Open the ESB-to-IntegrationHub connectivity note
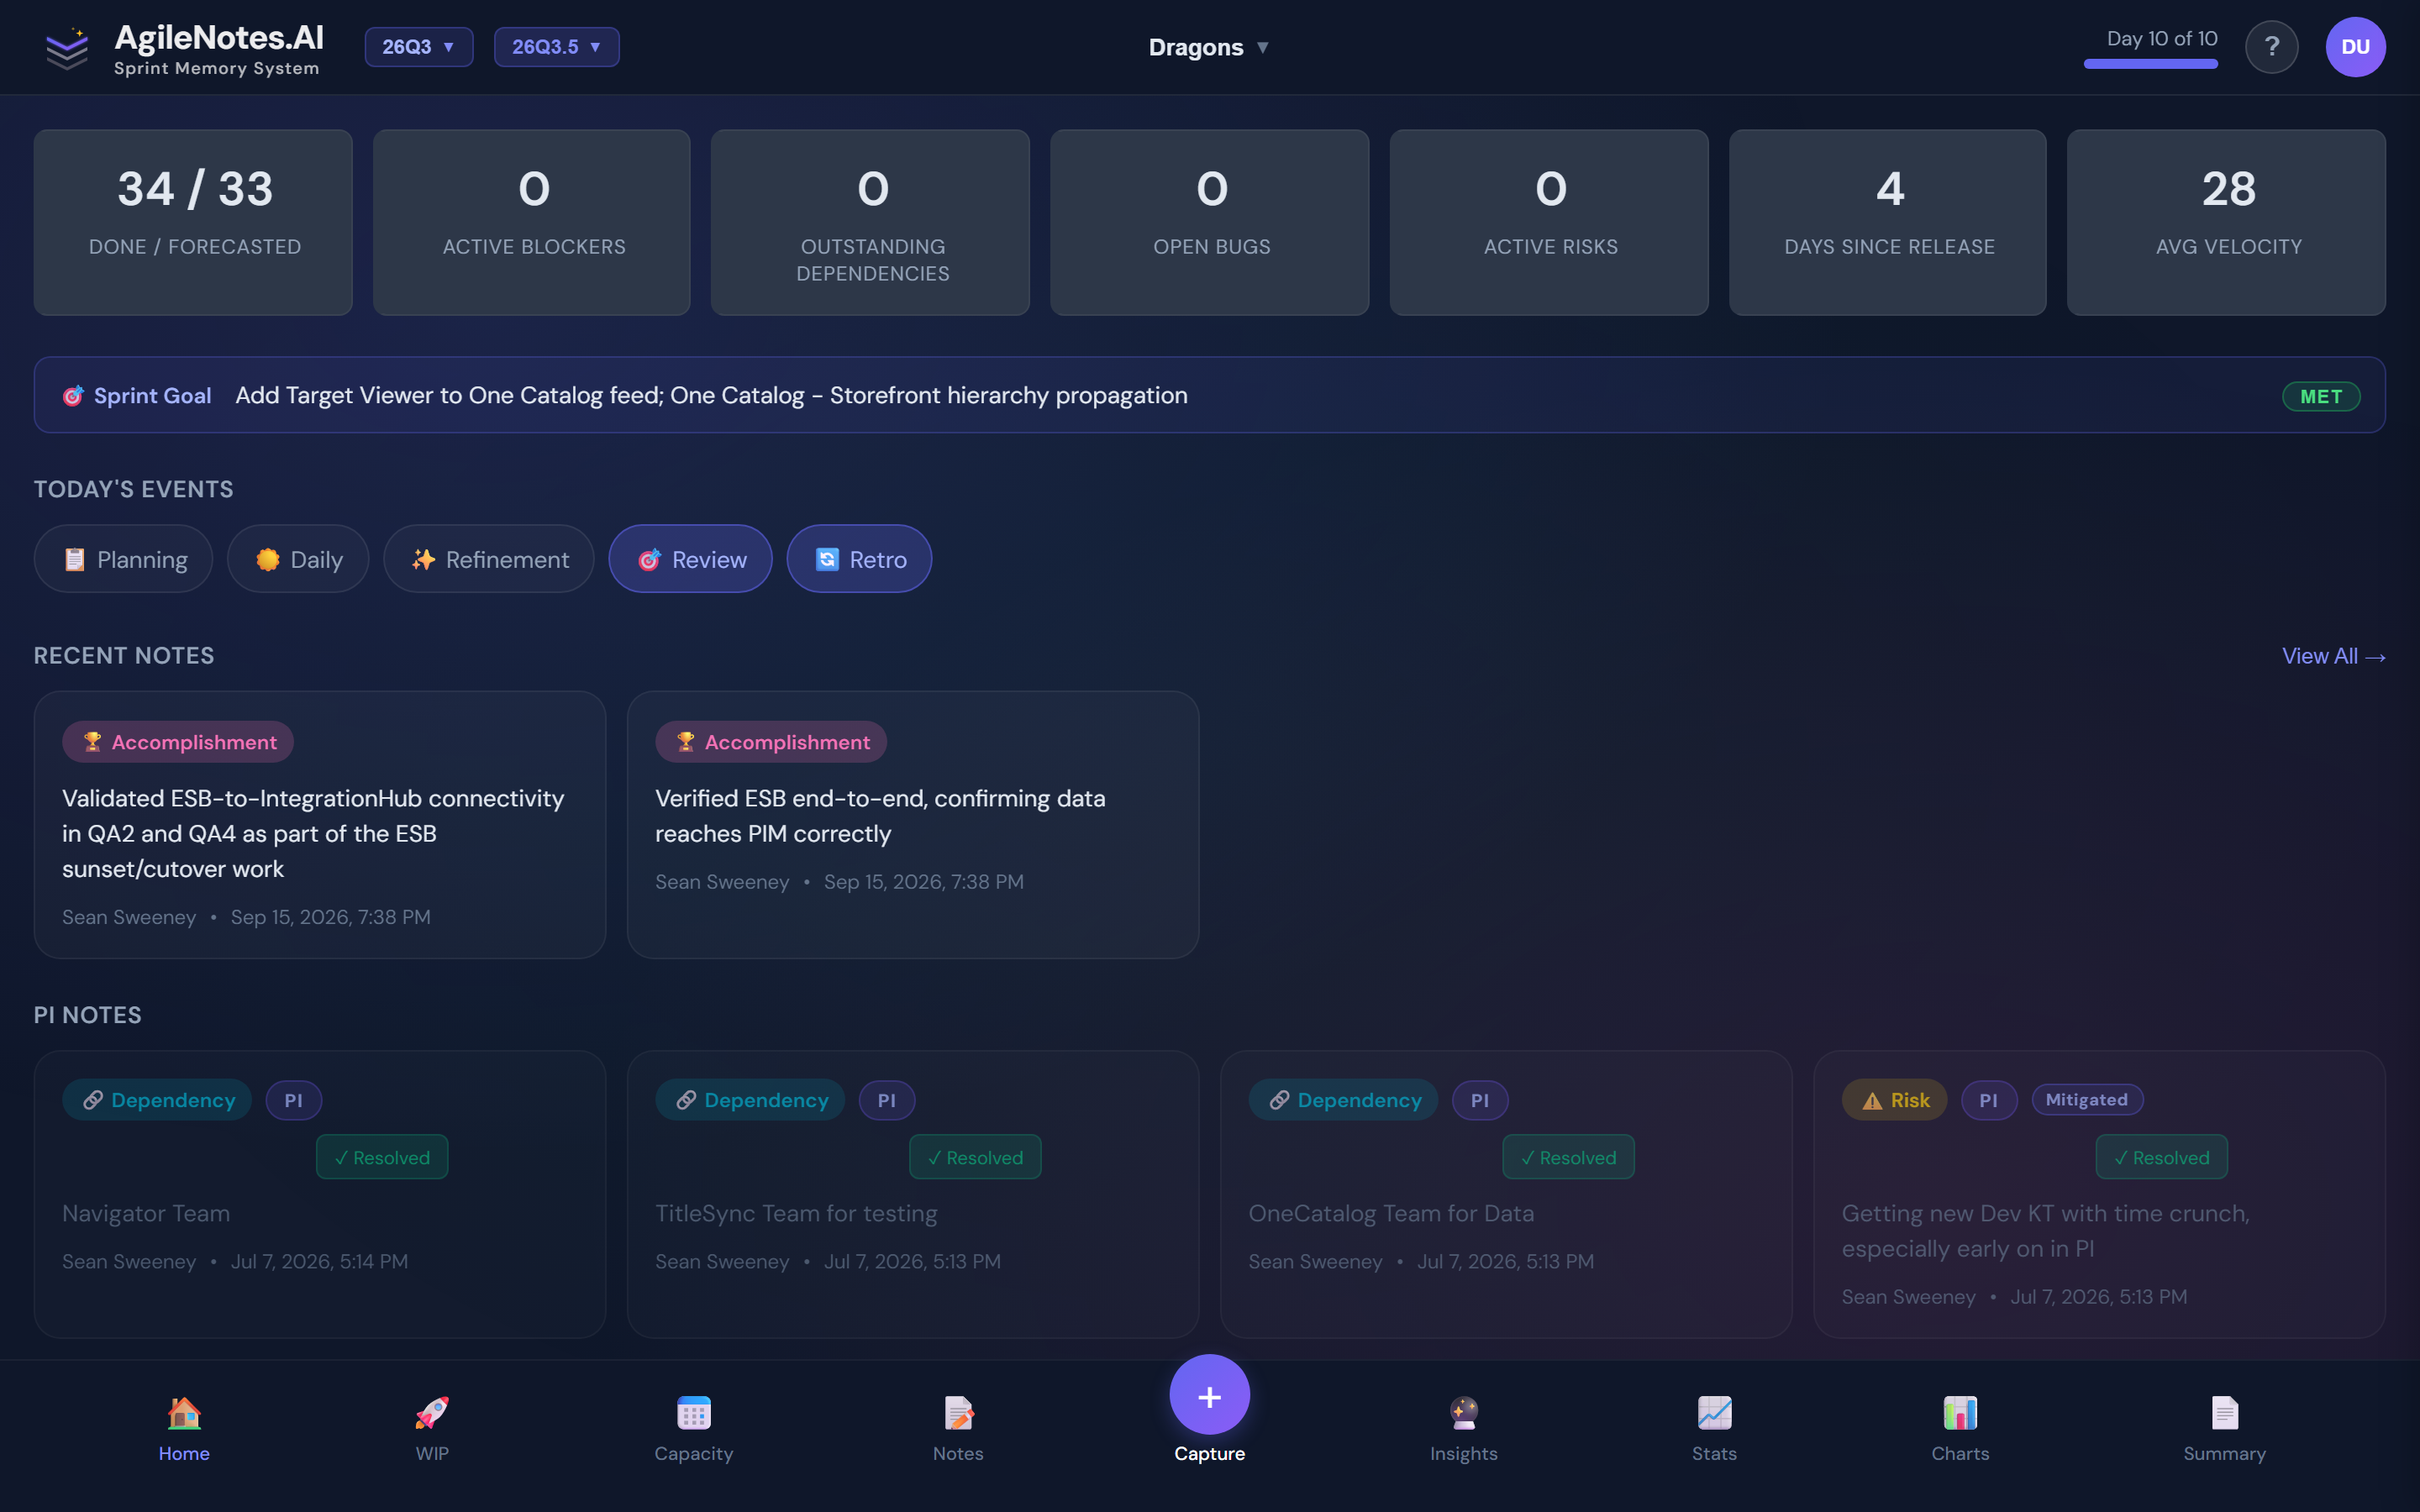Image resolution: width=2420 pixels, height=1512 pixels. pos(320,825)
